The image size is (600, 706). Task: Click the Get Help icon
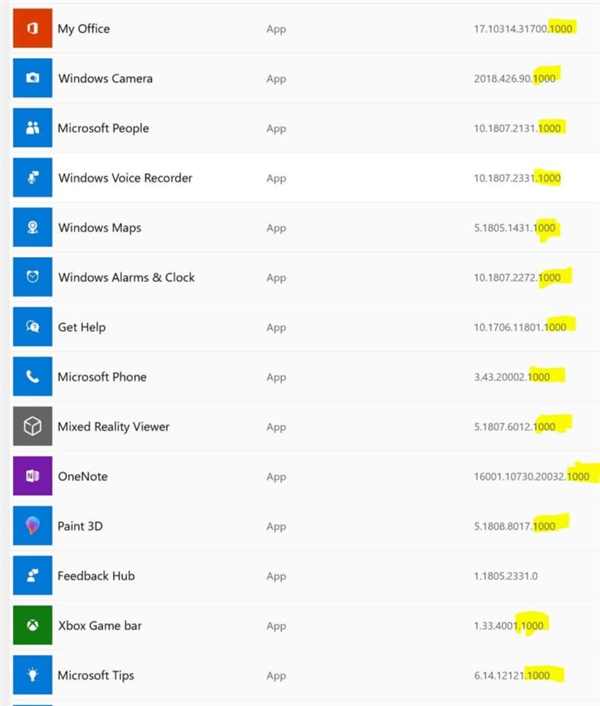32,327
